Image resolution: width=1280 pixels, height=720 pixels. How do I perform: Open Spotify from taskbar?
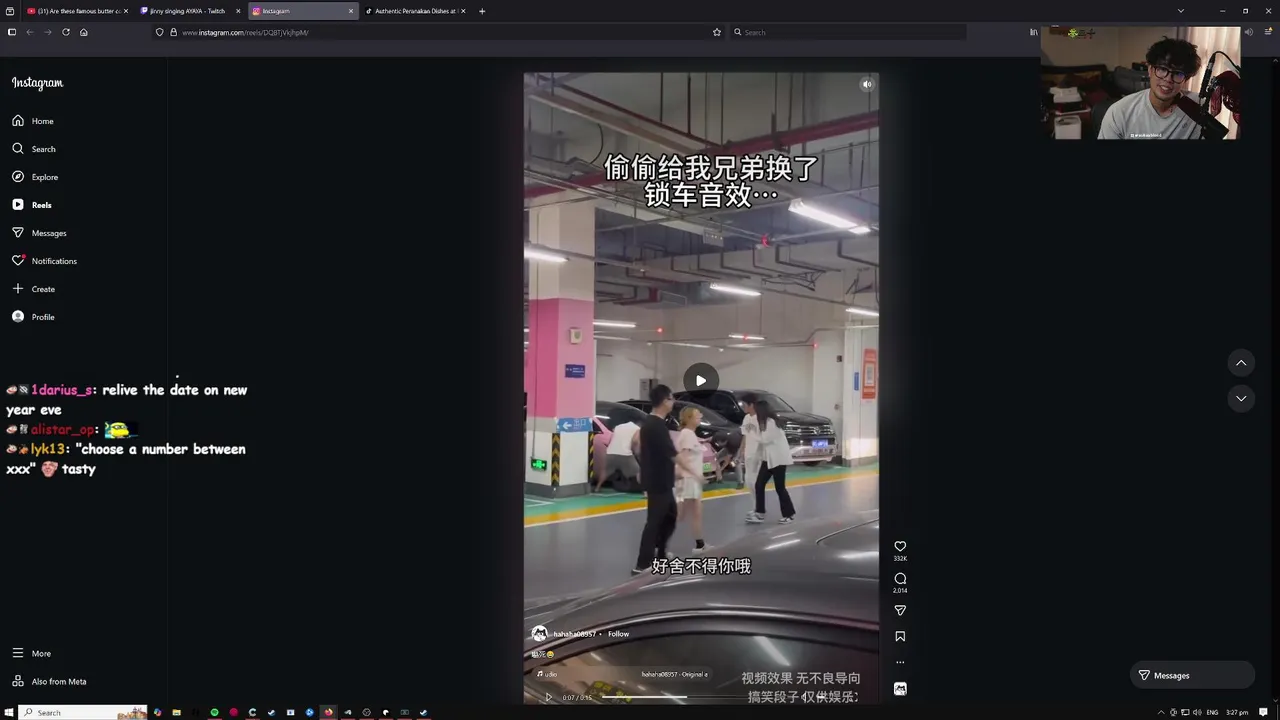tap(214, 712)
